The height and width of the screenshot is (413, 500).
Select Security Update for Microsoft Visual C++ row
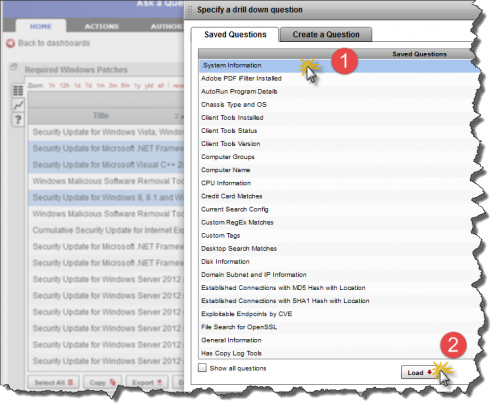click(106, 165)
